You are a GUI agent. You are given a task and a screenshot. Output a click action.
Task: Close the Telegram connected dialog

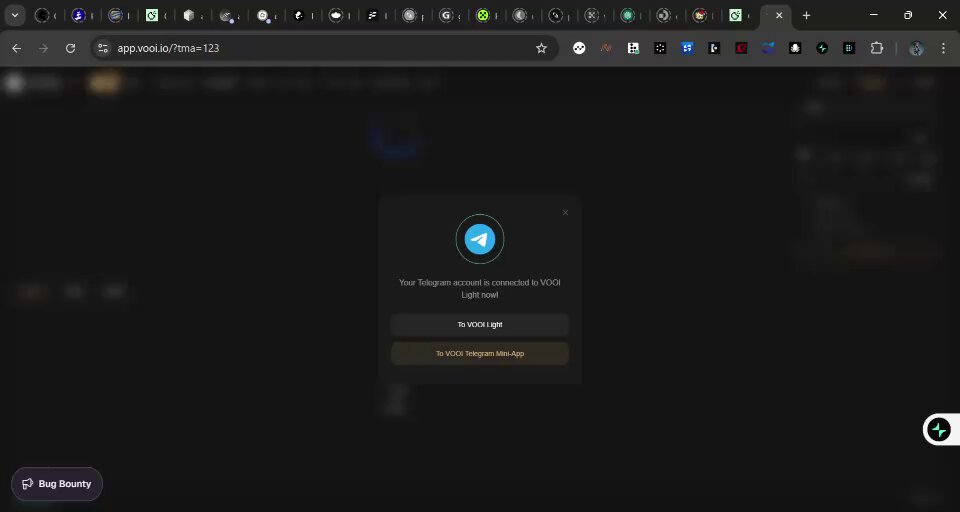coord(565,213)
